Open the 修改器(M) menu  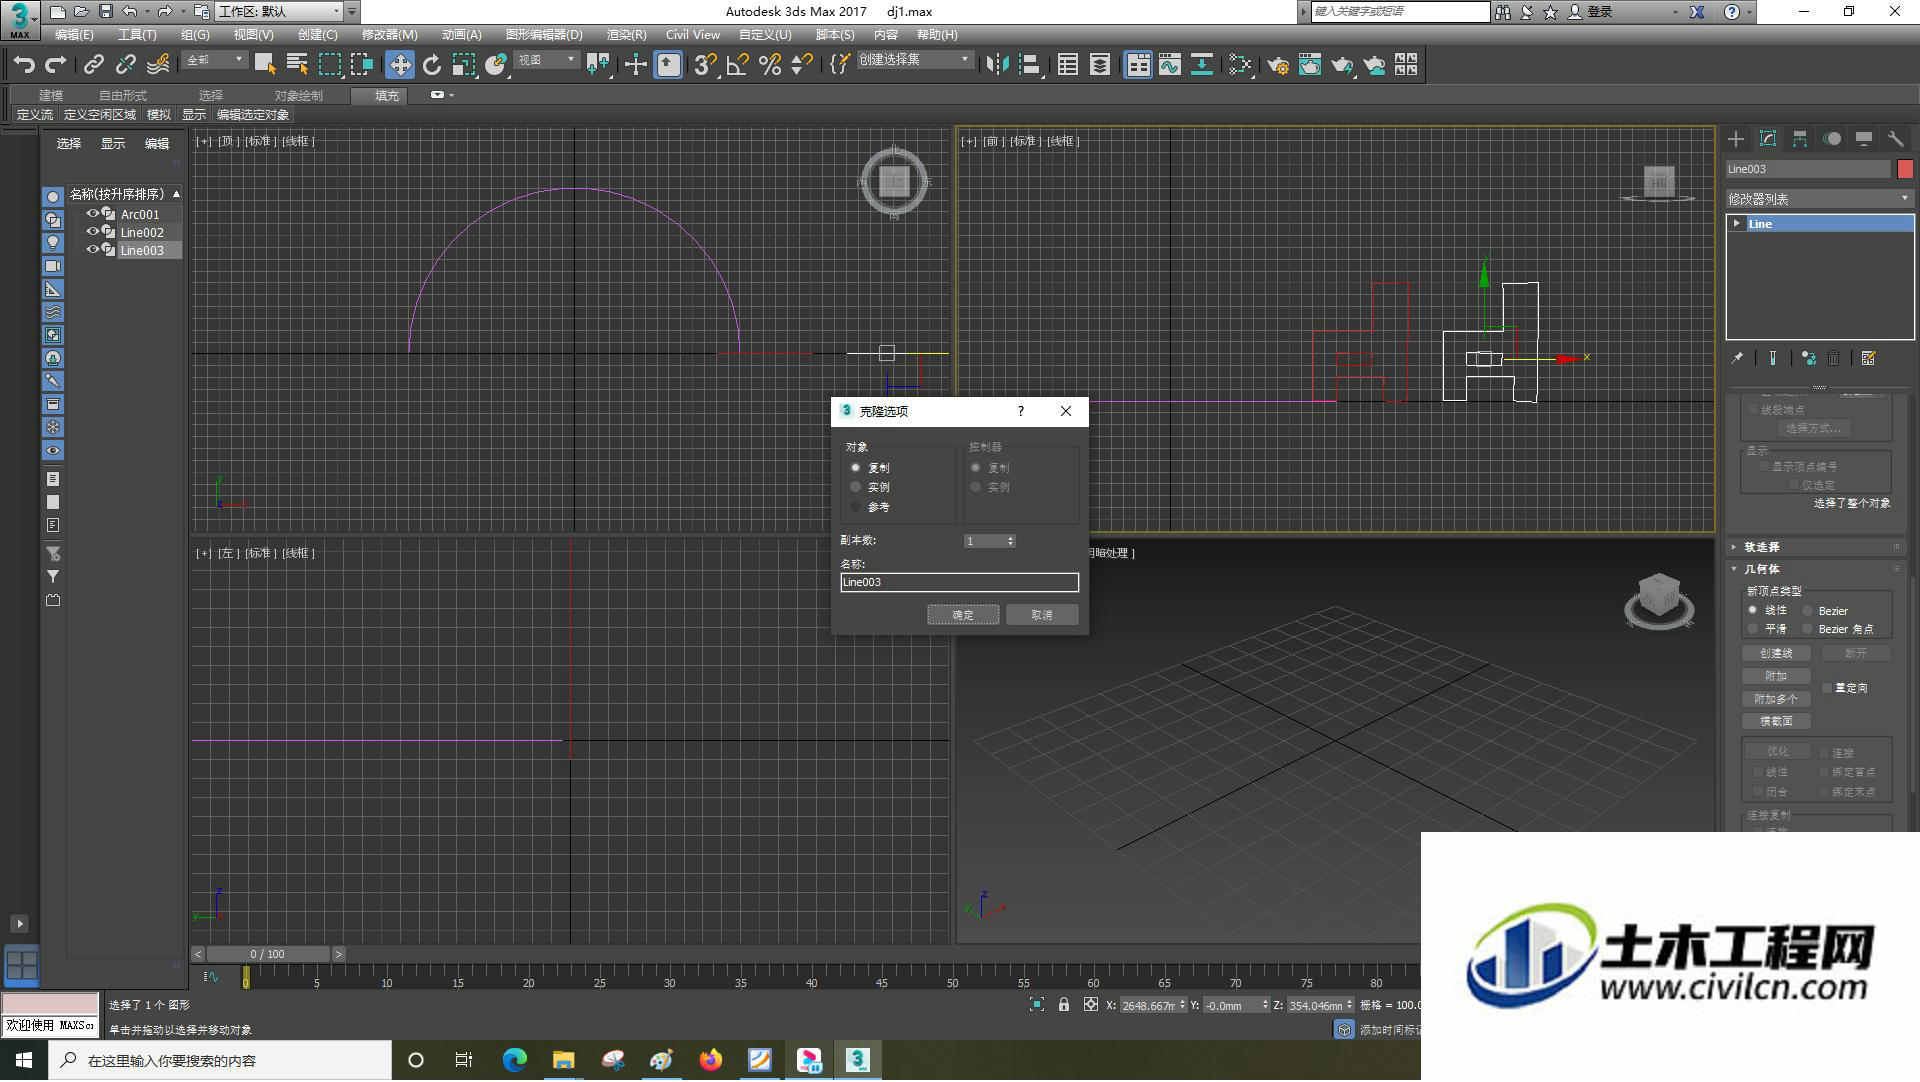pyautogui.click(x=390, y=34)
